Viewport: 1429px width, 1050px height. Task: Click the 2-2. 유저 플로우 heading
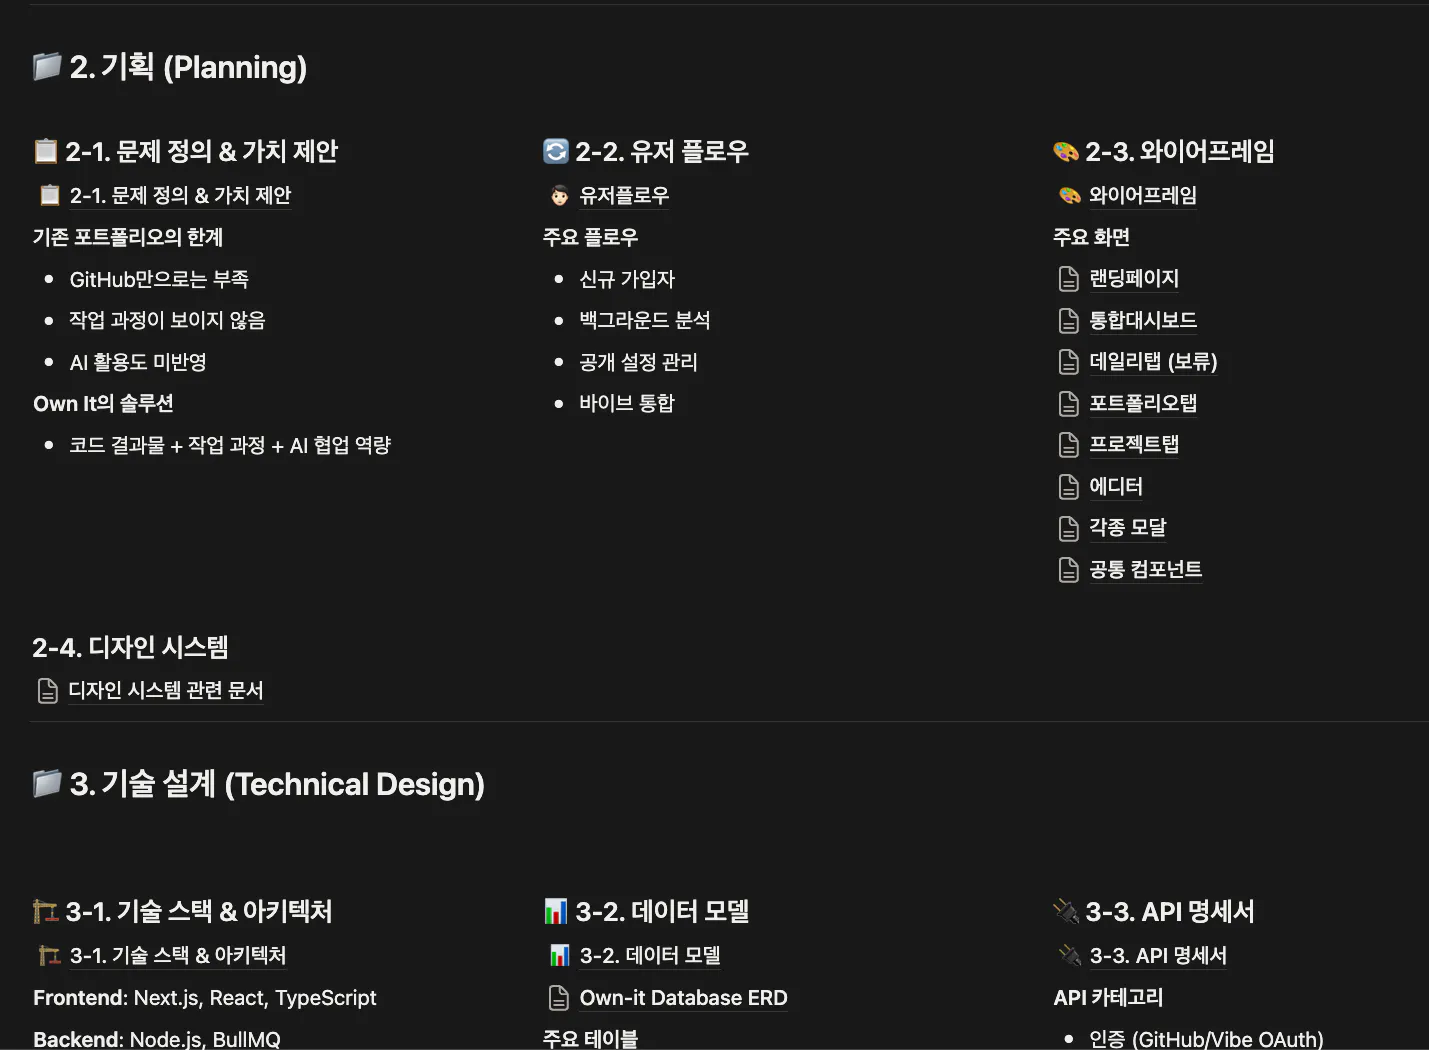tap(662, 152)
